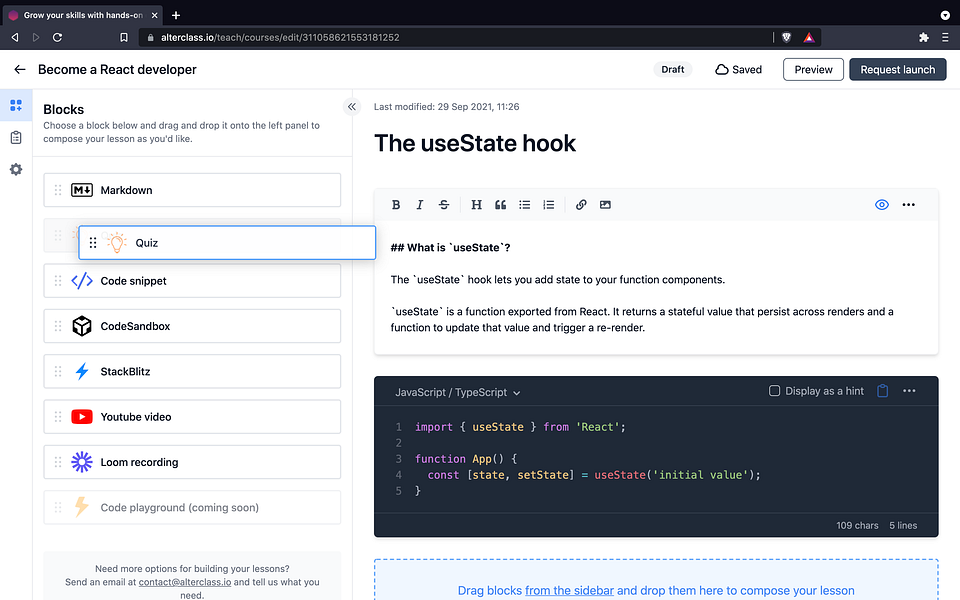Click the browser back navigation button

click(15, 37)
